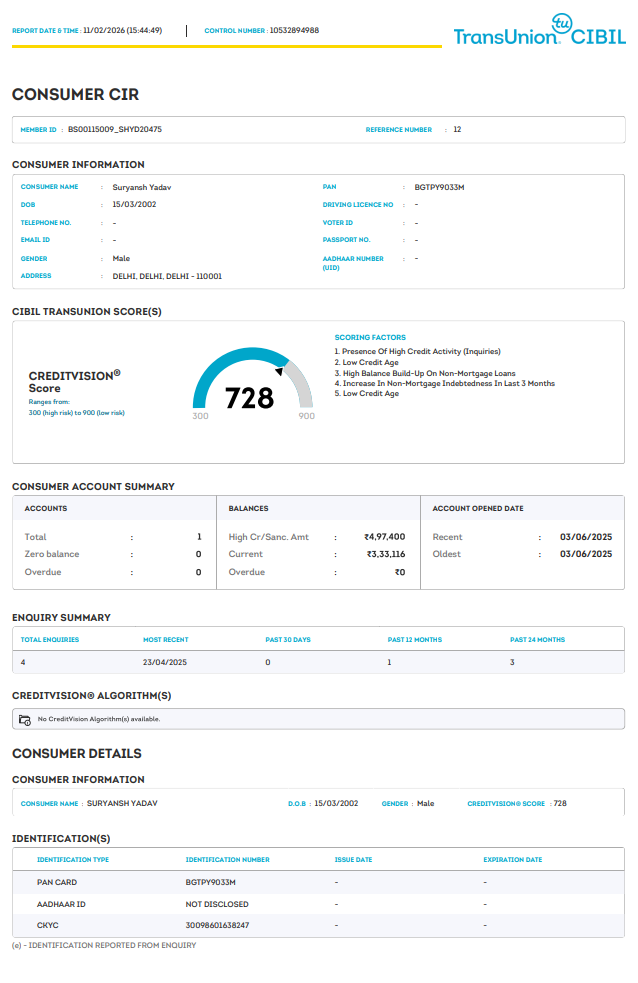638x983 pixels.
Task: Click the DRIVING LICENCE NO label
Action: tap(358, 204)
